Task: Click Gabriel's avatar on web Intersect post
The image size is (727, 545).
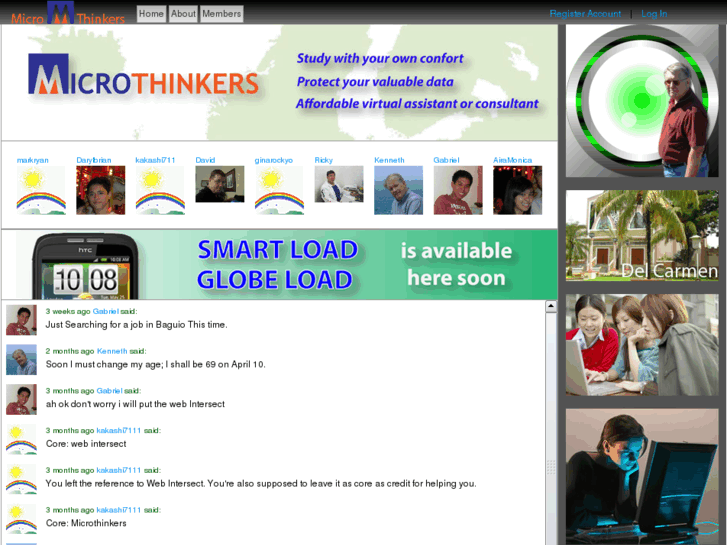Action: coord(21,399)
